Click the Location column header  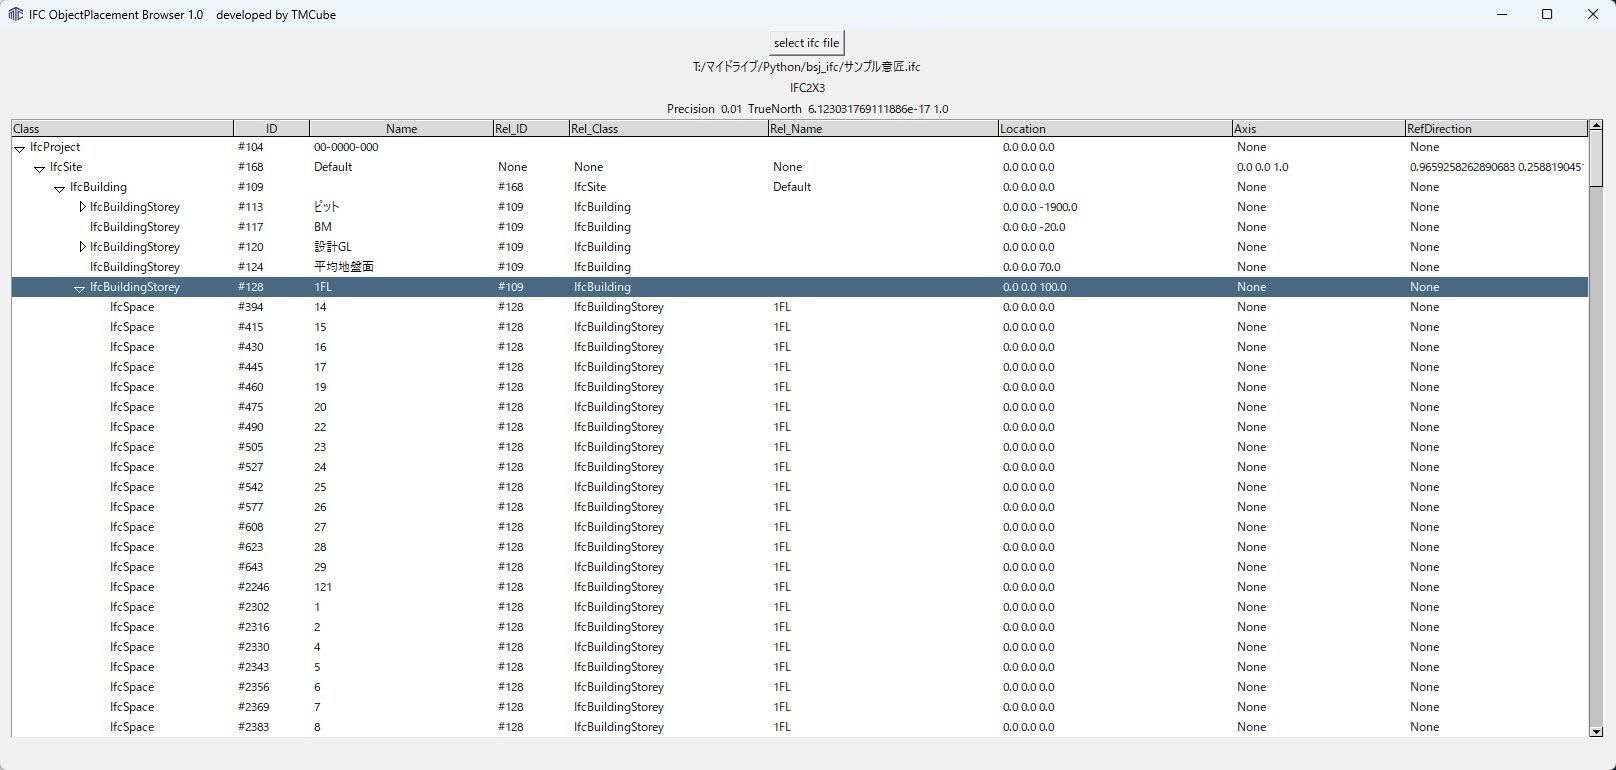point(1114,128)
